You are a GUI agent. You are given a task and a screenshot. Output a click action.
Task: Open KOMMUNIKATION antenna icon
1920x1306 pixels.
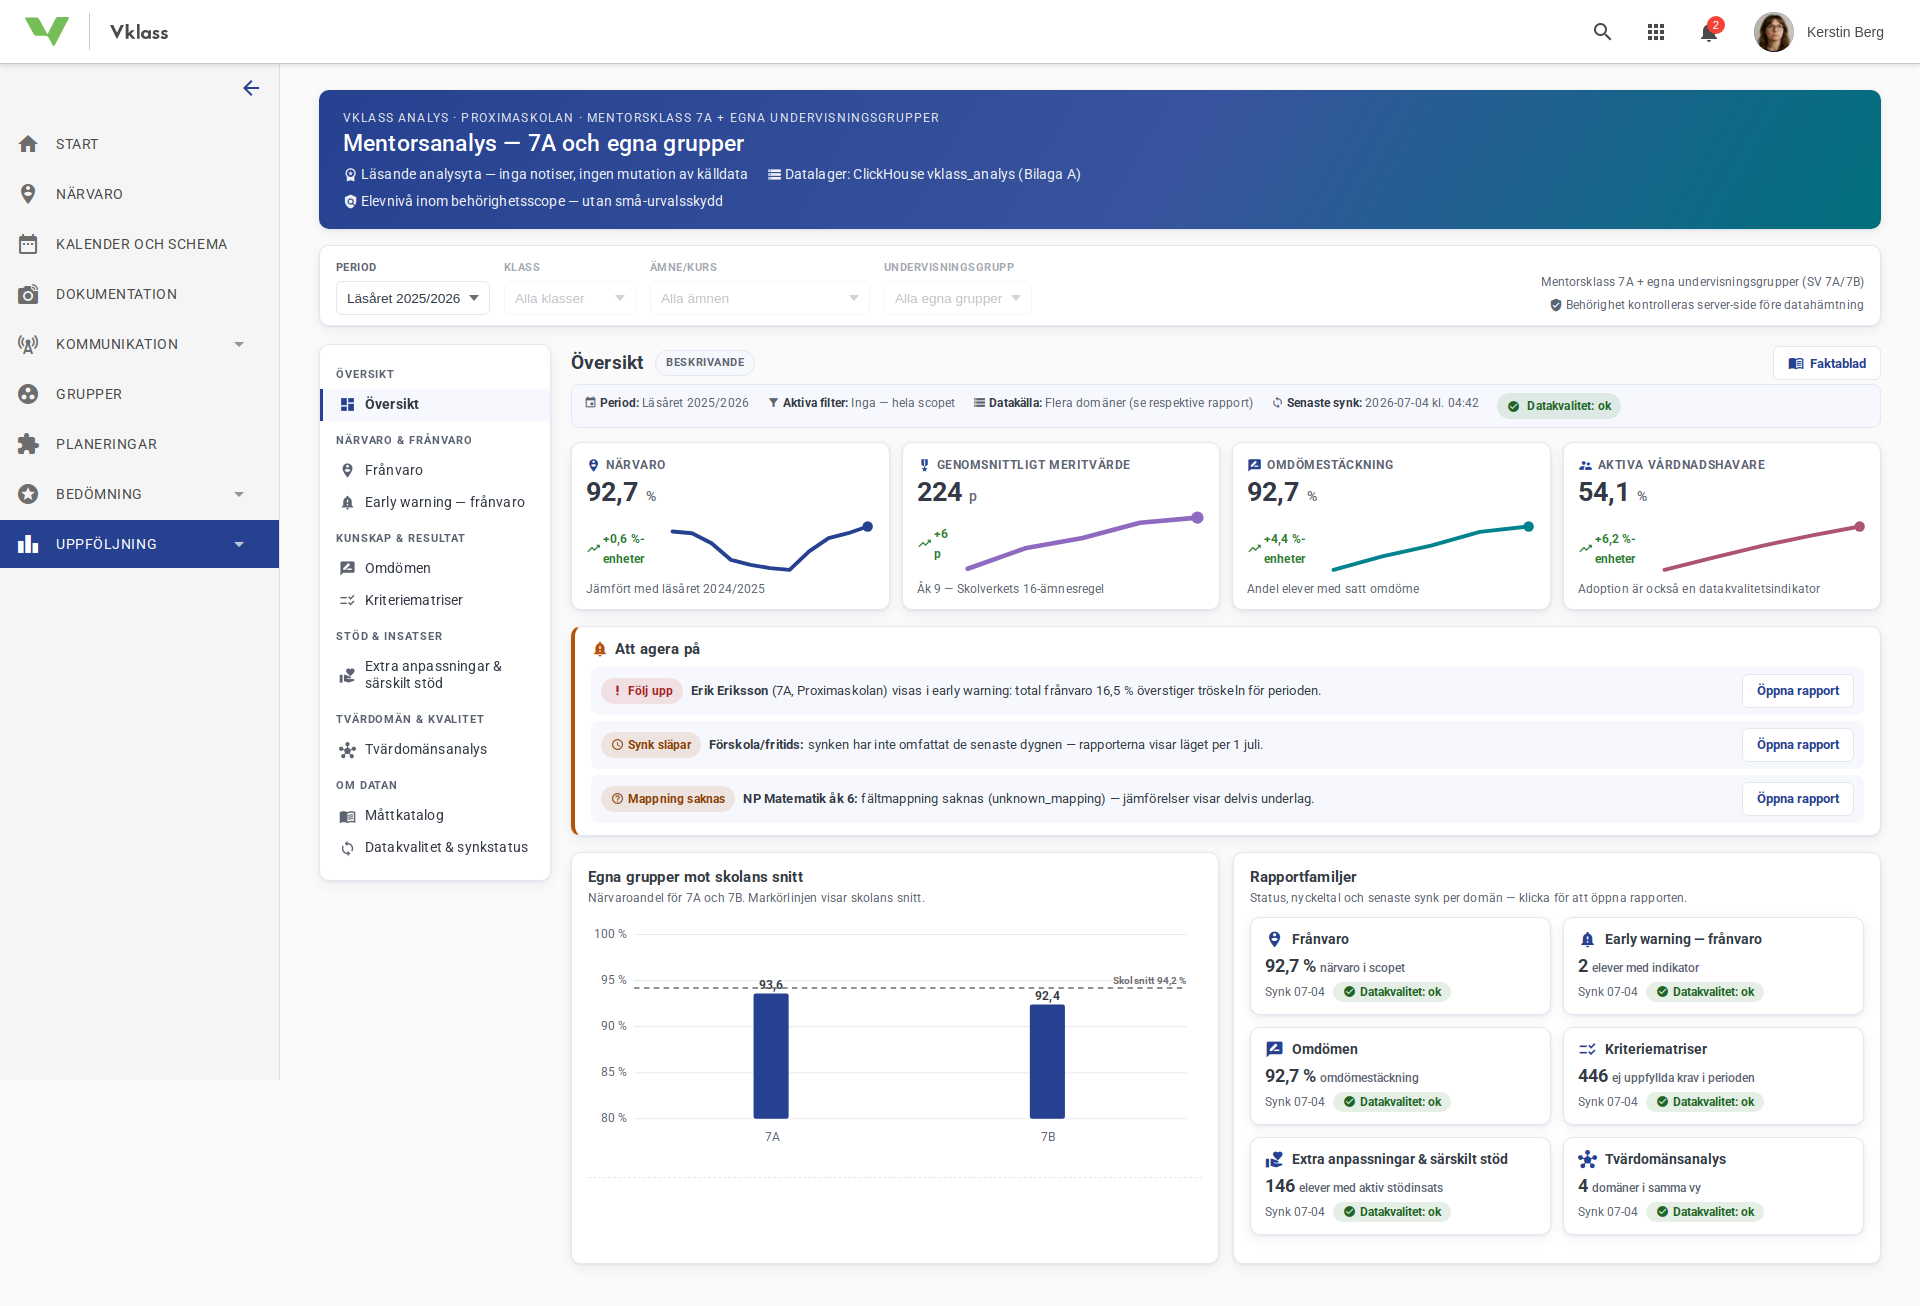coord(28,344)
